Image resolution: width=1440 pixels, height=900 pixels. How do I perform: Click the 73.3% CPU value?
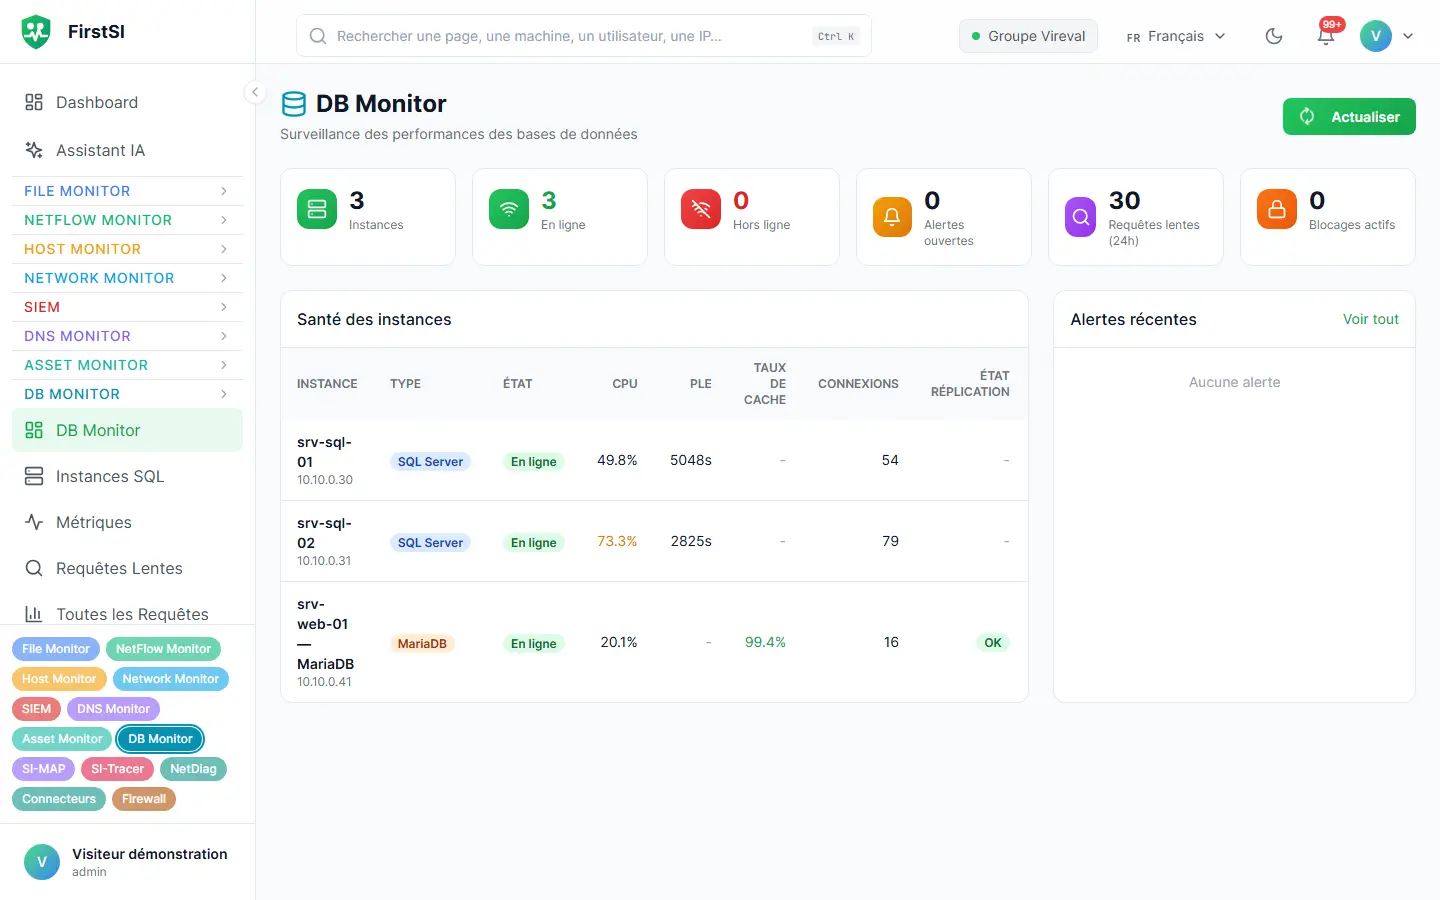(x=617, y=541)
